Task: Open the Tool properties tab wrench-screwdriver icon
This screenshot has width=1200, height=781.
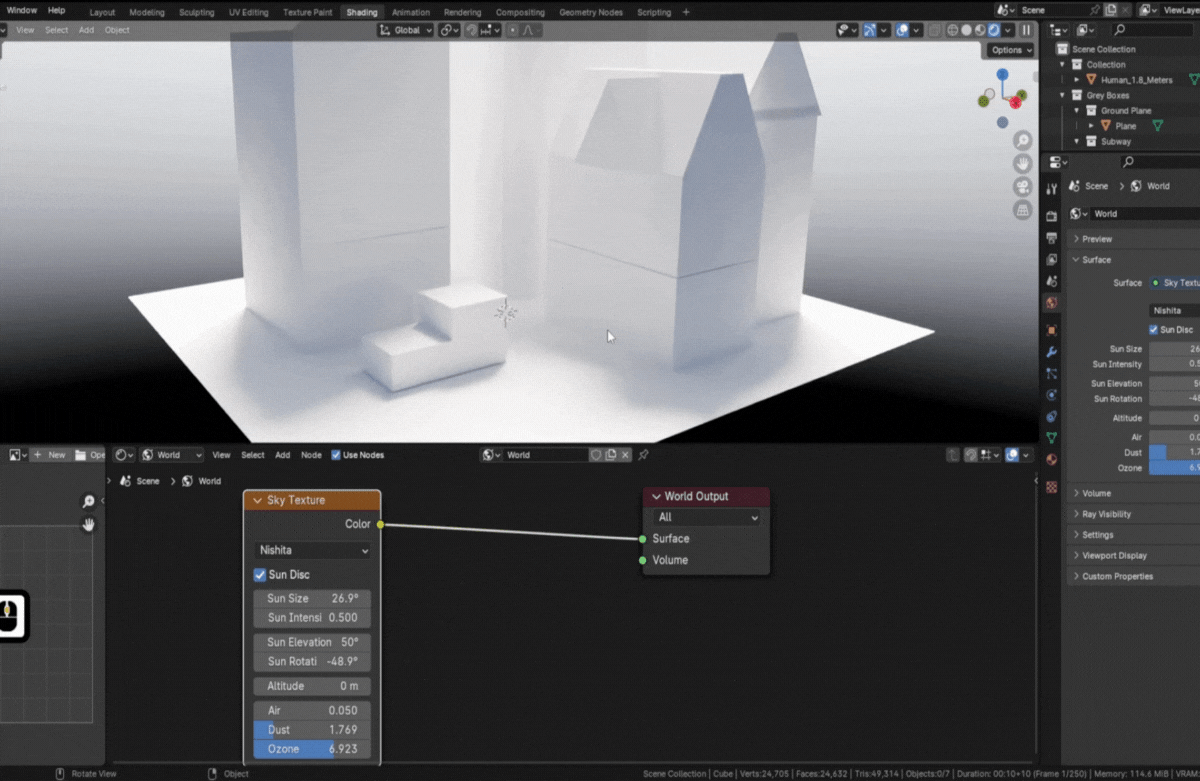Action: [x=1051, y=189]
